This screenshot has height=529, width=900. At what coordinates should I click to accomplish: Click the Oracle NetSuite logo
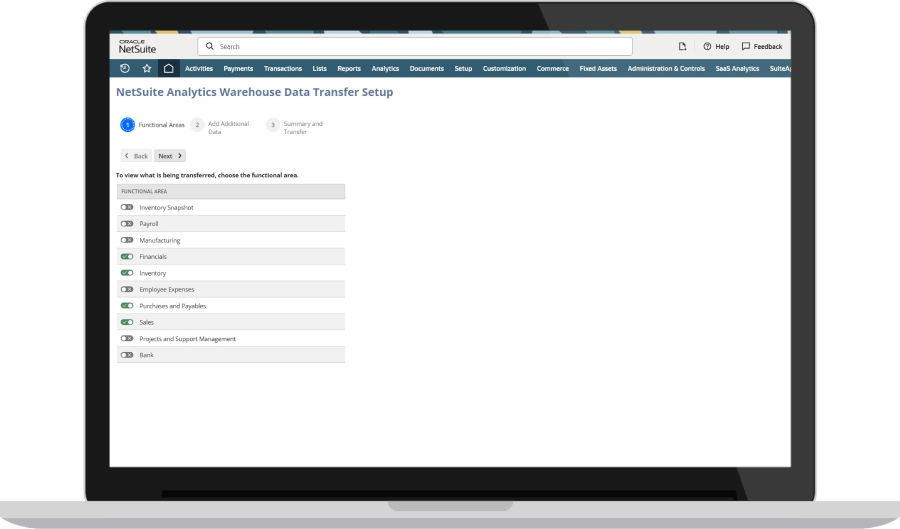click(x=136, y=46)
